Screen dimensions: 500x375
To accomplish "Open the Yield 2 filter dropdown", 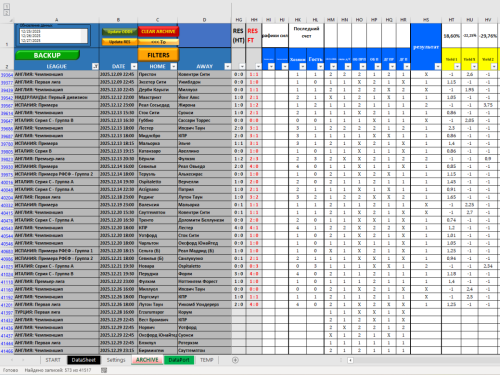I will coord(494,66).
